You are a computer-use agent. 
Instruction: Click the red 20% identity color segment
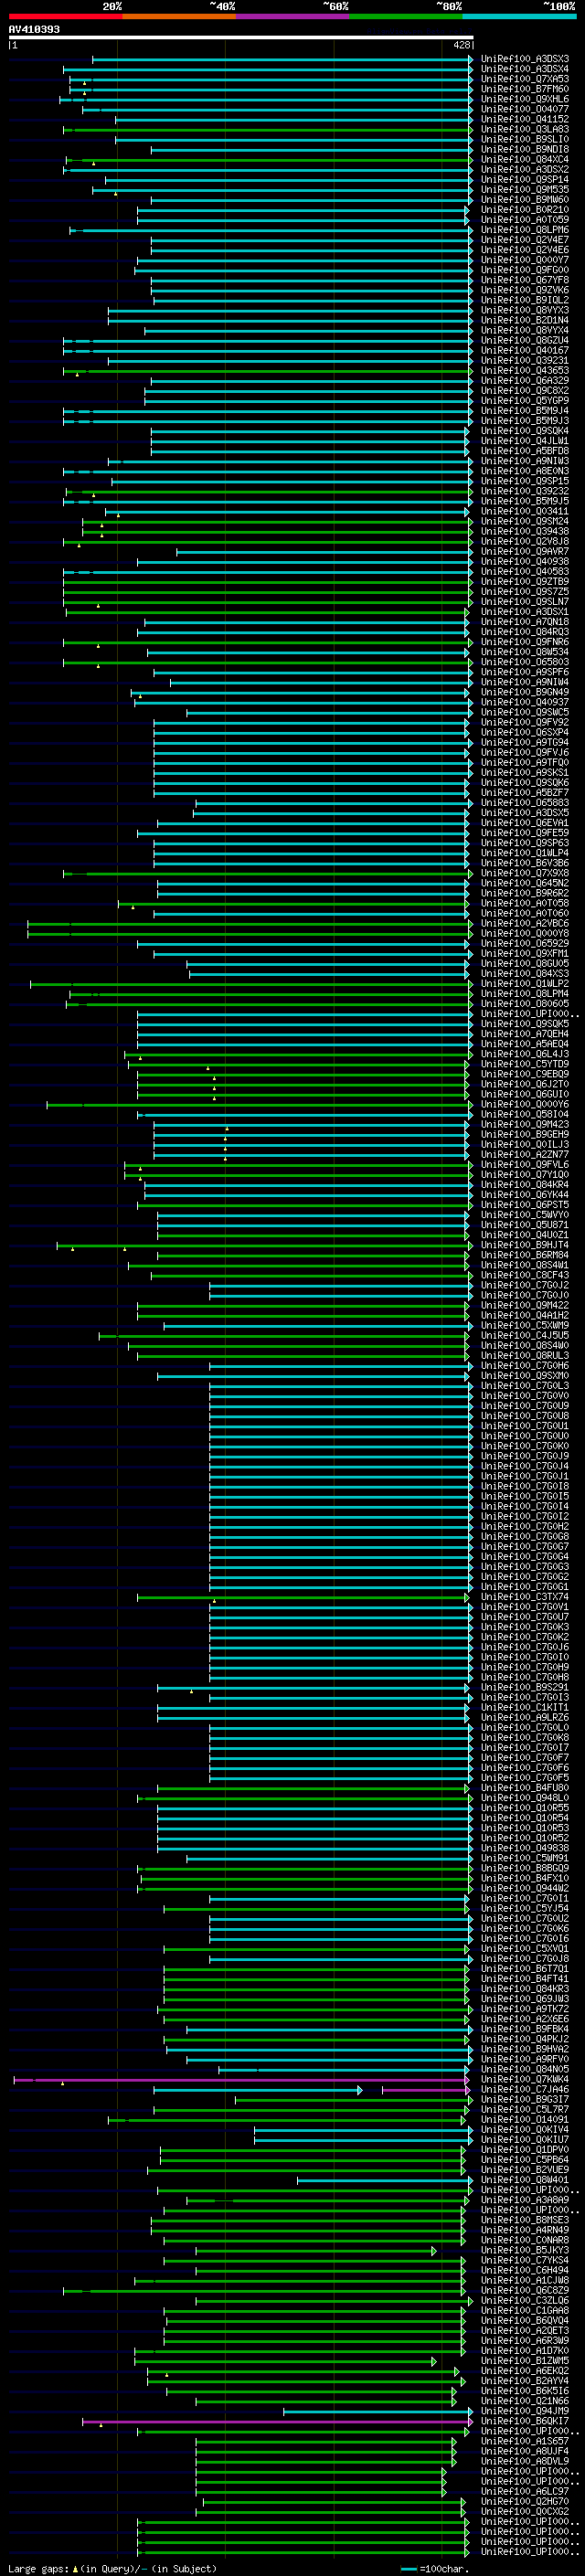[65, 16]
